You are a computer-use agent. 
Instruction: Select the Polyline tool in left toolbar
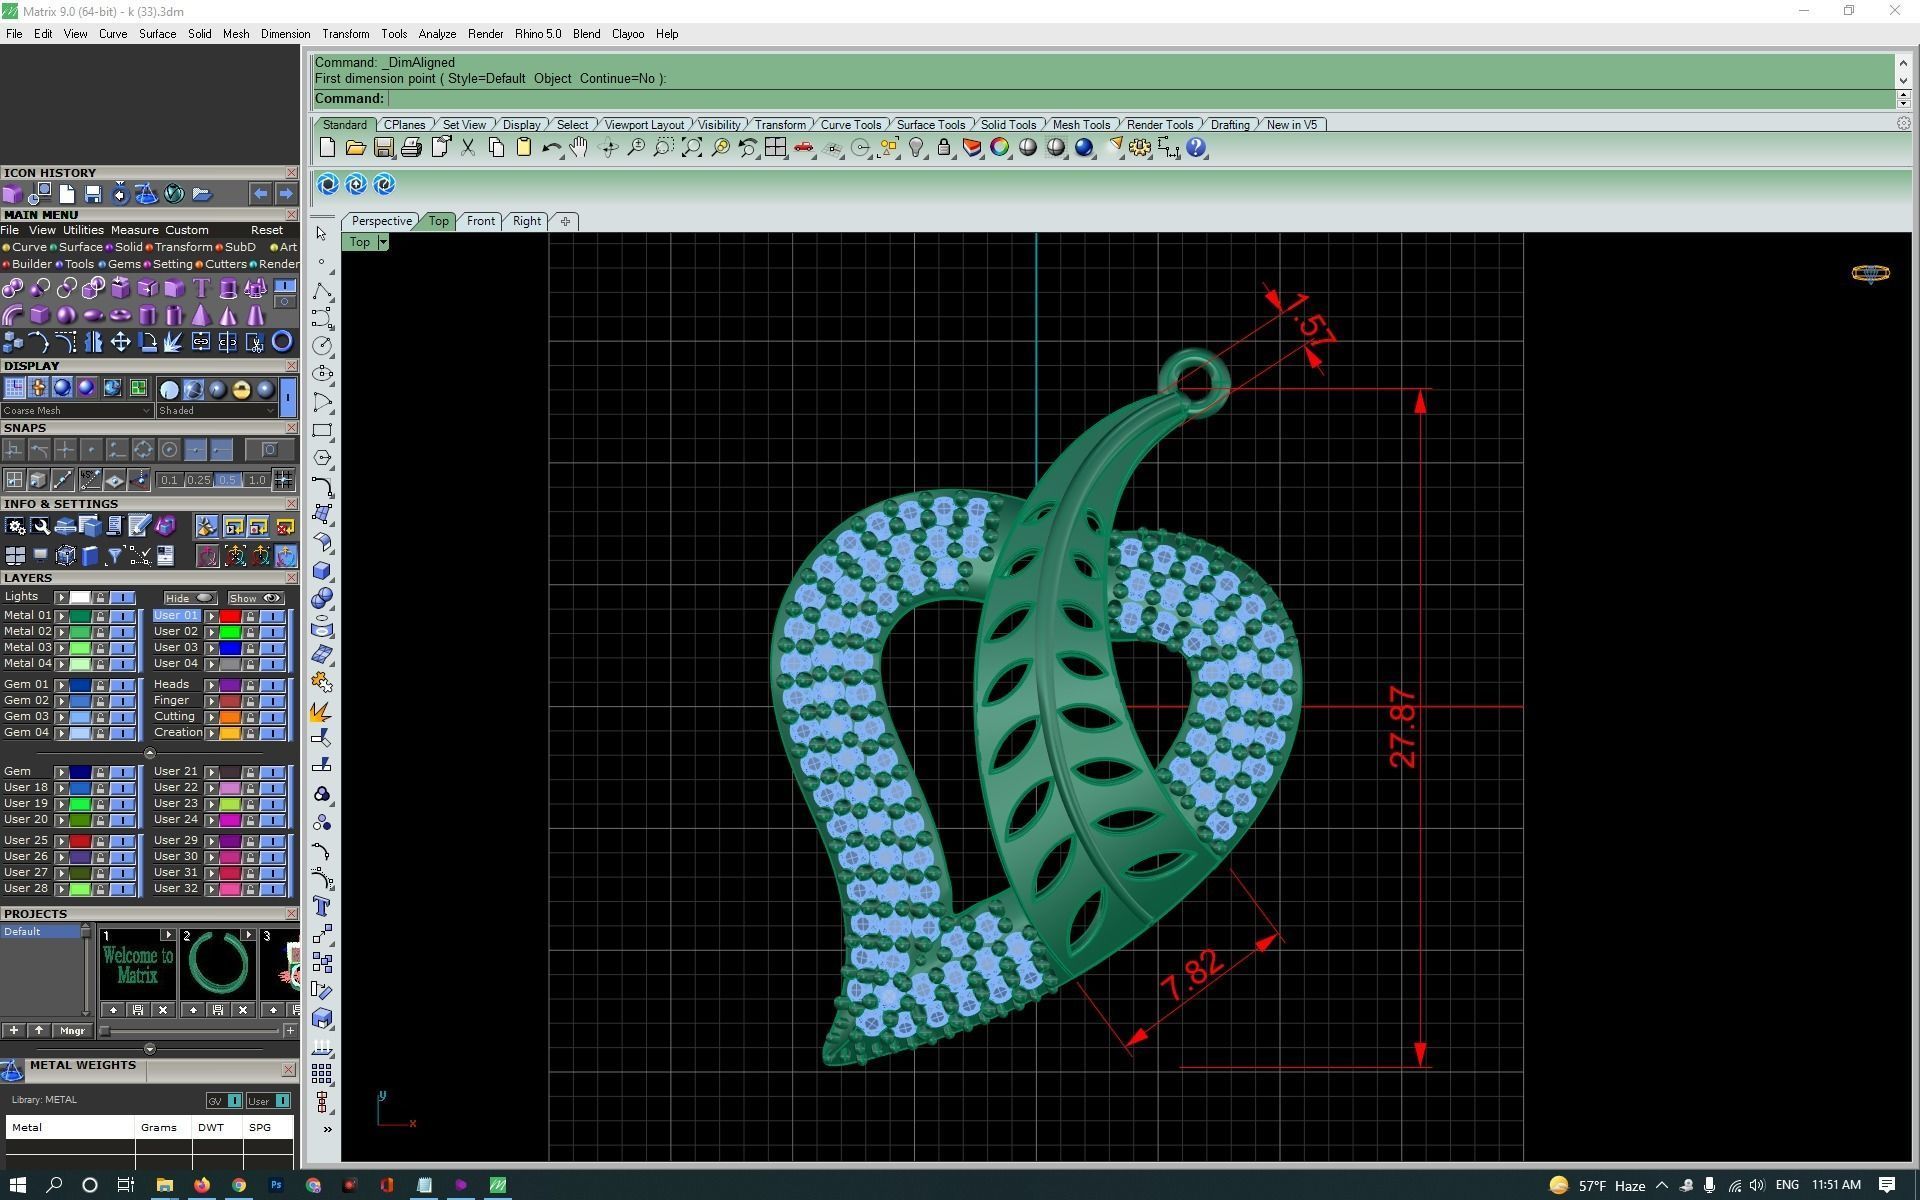point(322,290)
